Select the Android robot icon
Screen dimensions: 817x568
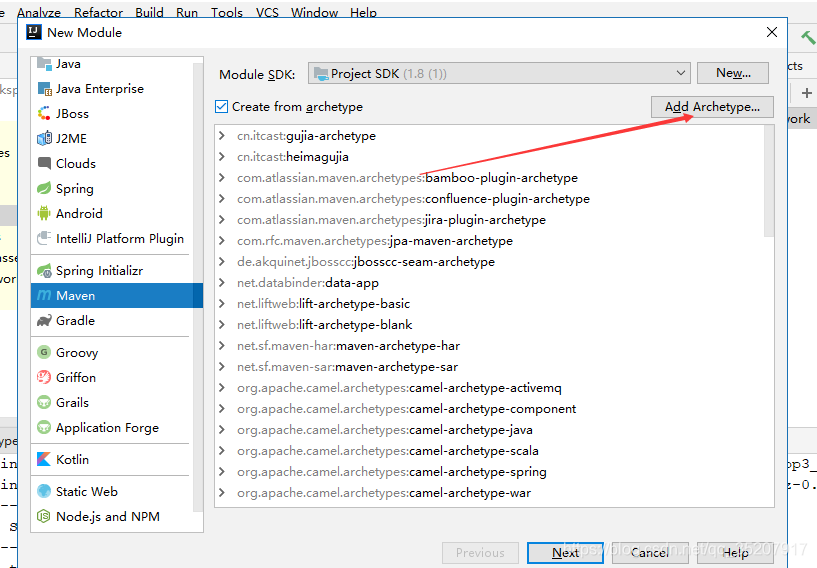click(44, 214)
